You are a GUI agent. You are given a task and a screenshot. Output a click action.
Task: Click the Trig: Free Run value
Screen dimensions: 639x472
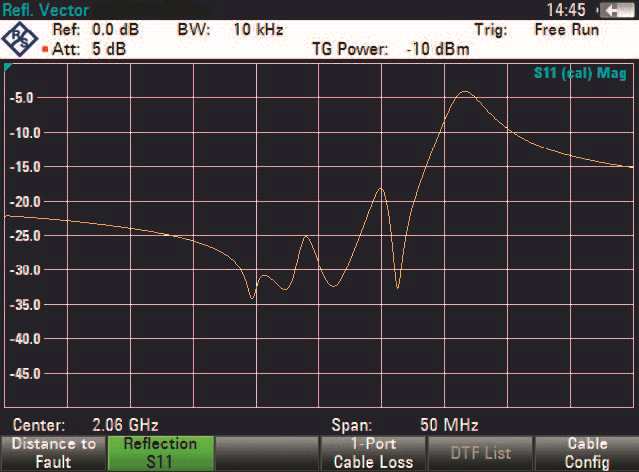click(x=566, y=30)
